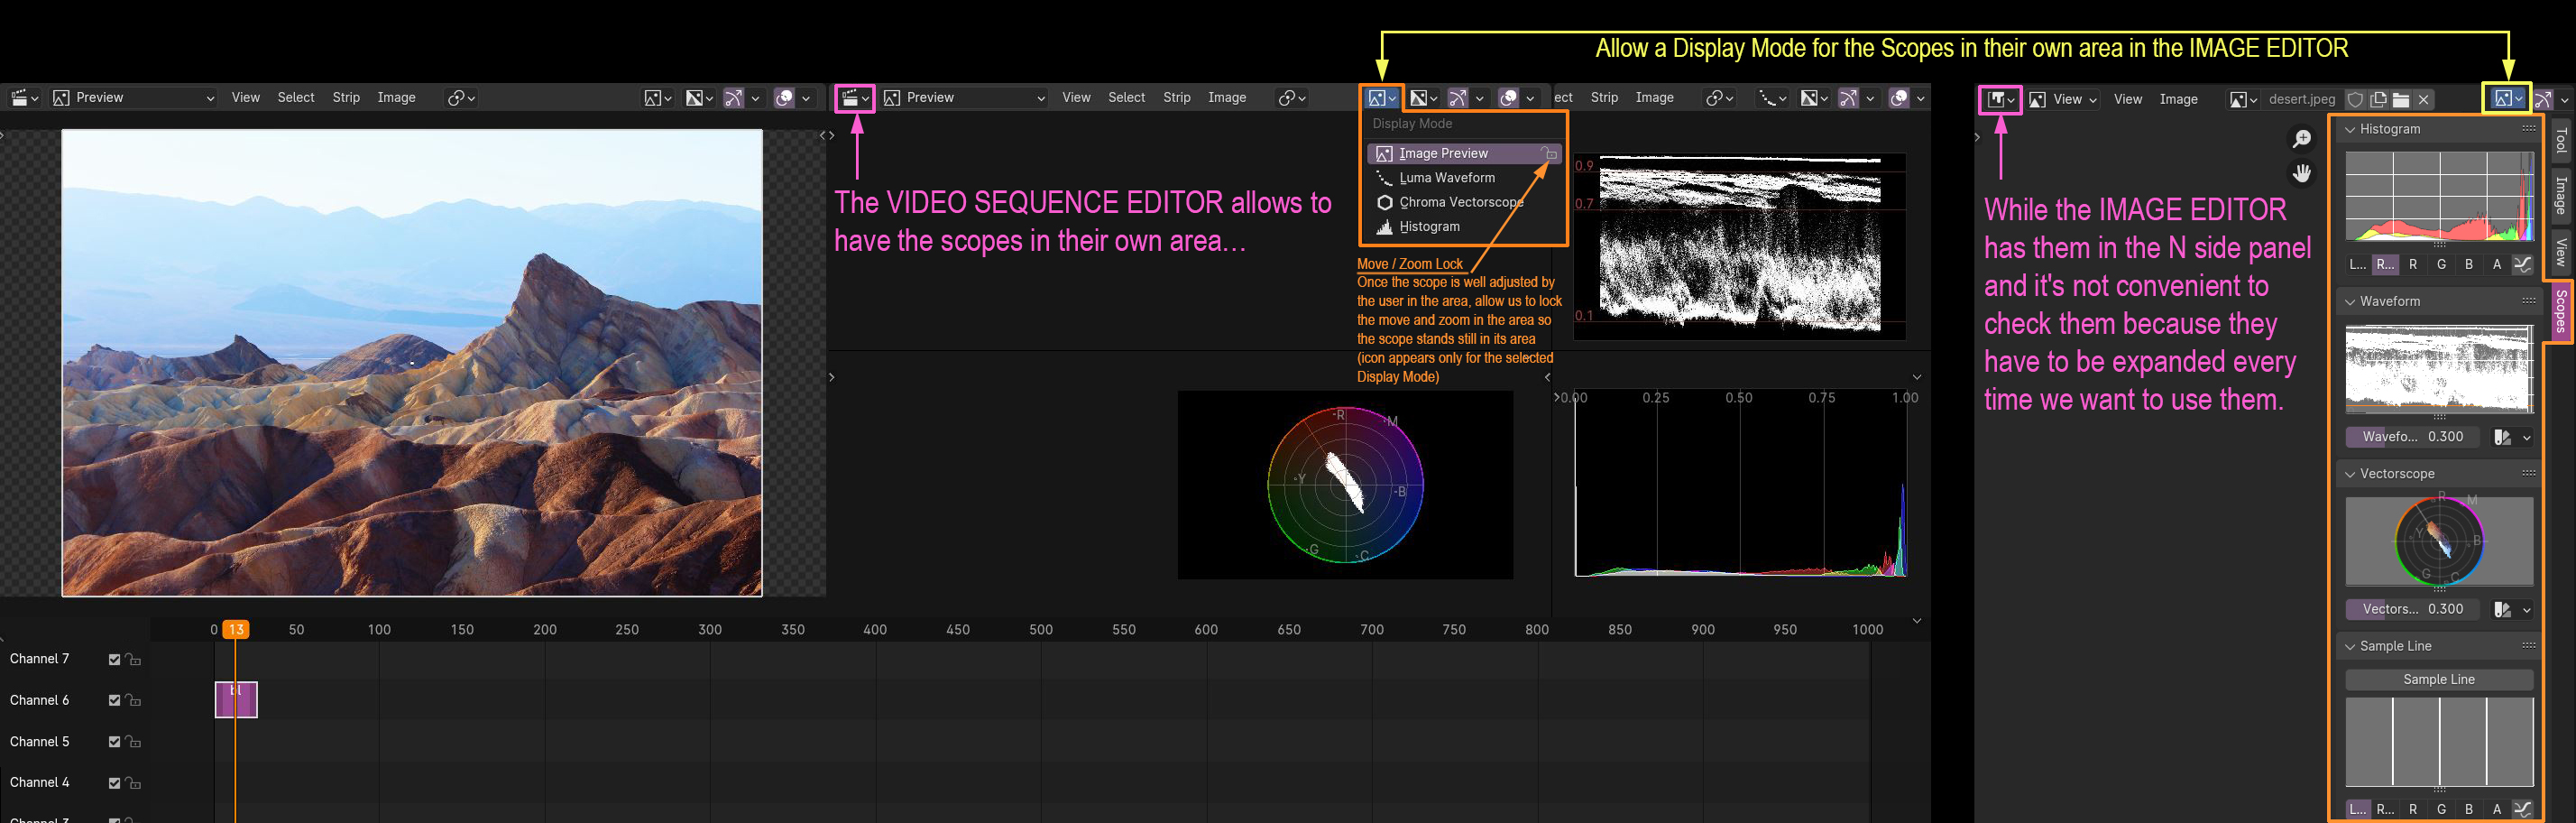
Task: Collapse the Histogram panel
Action: pos(2350,129)
